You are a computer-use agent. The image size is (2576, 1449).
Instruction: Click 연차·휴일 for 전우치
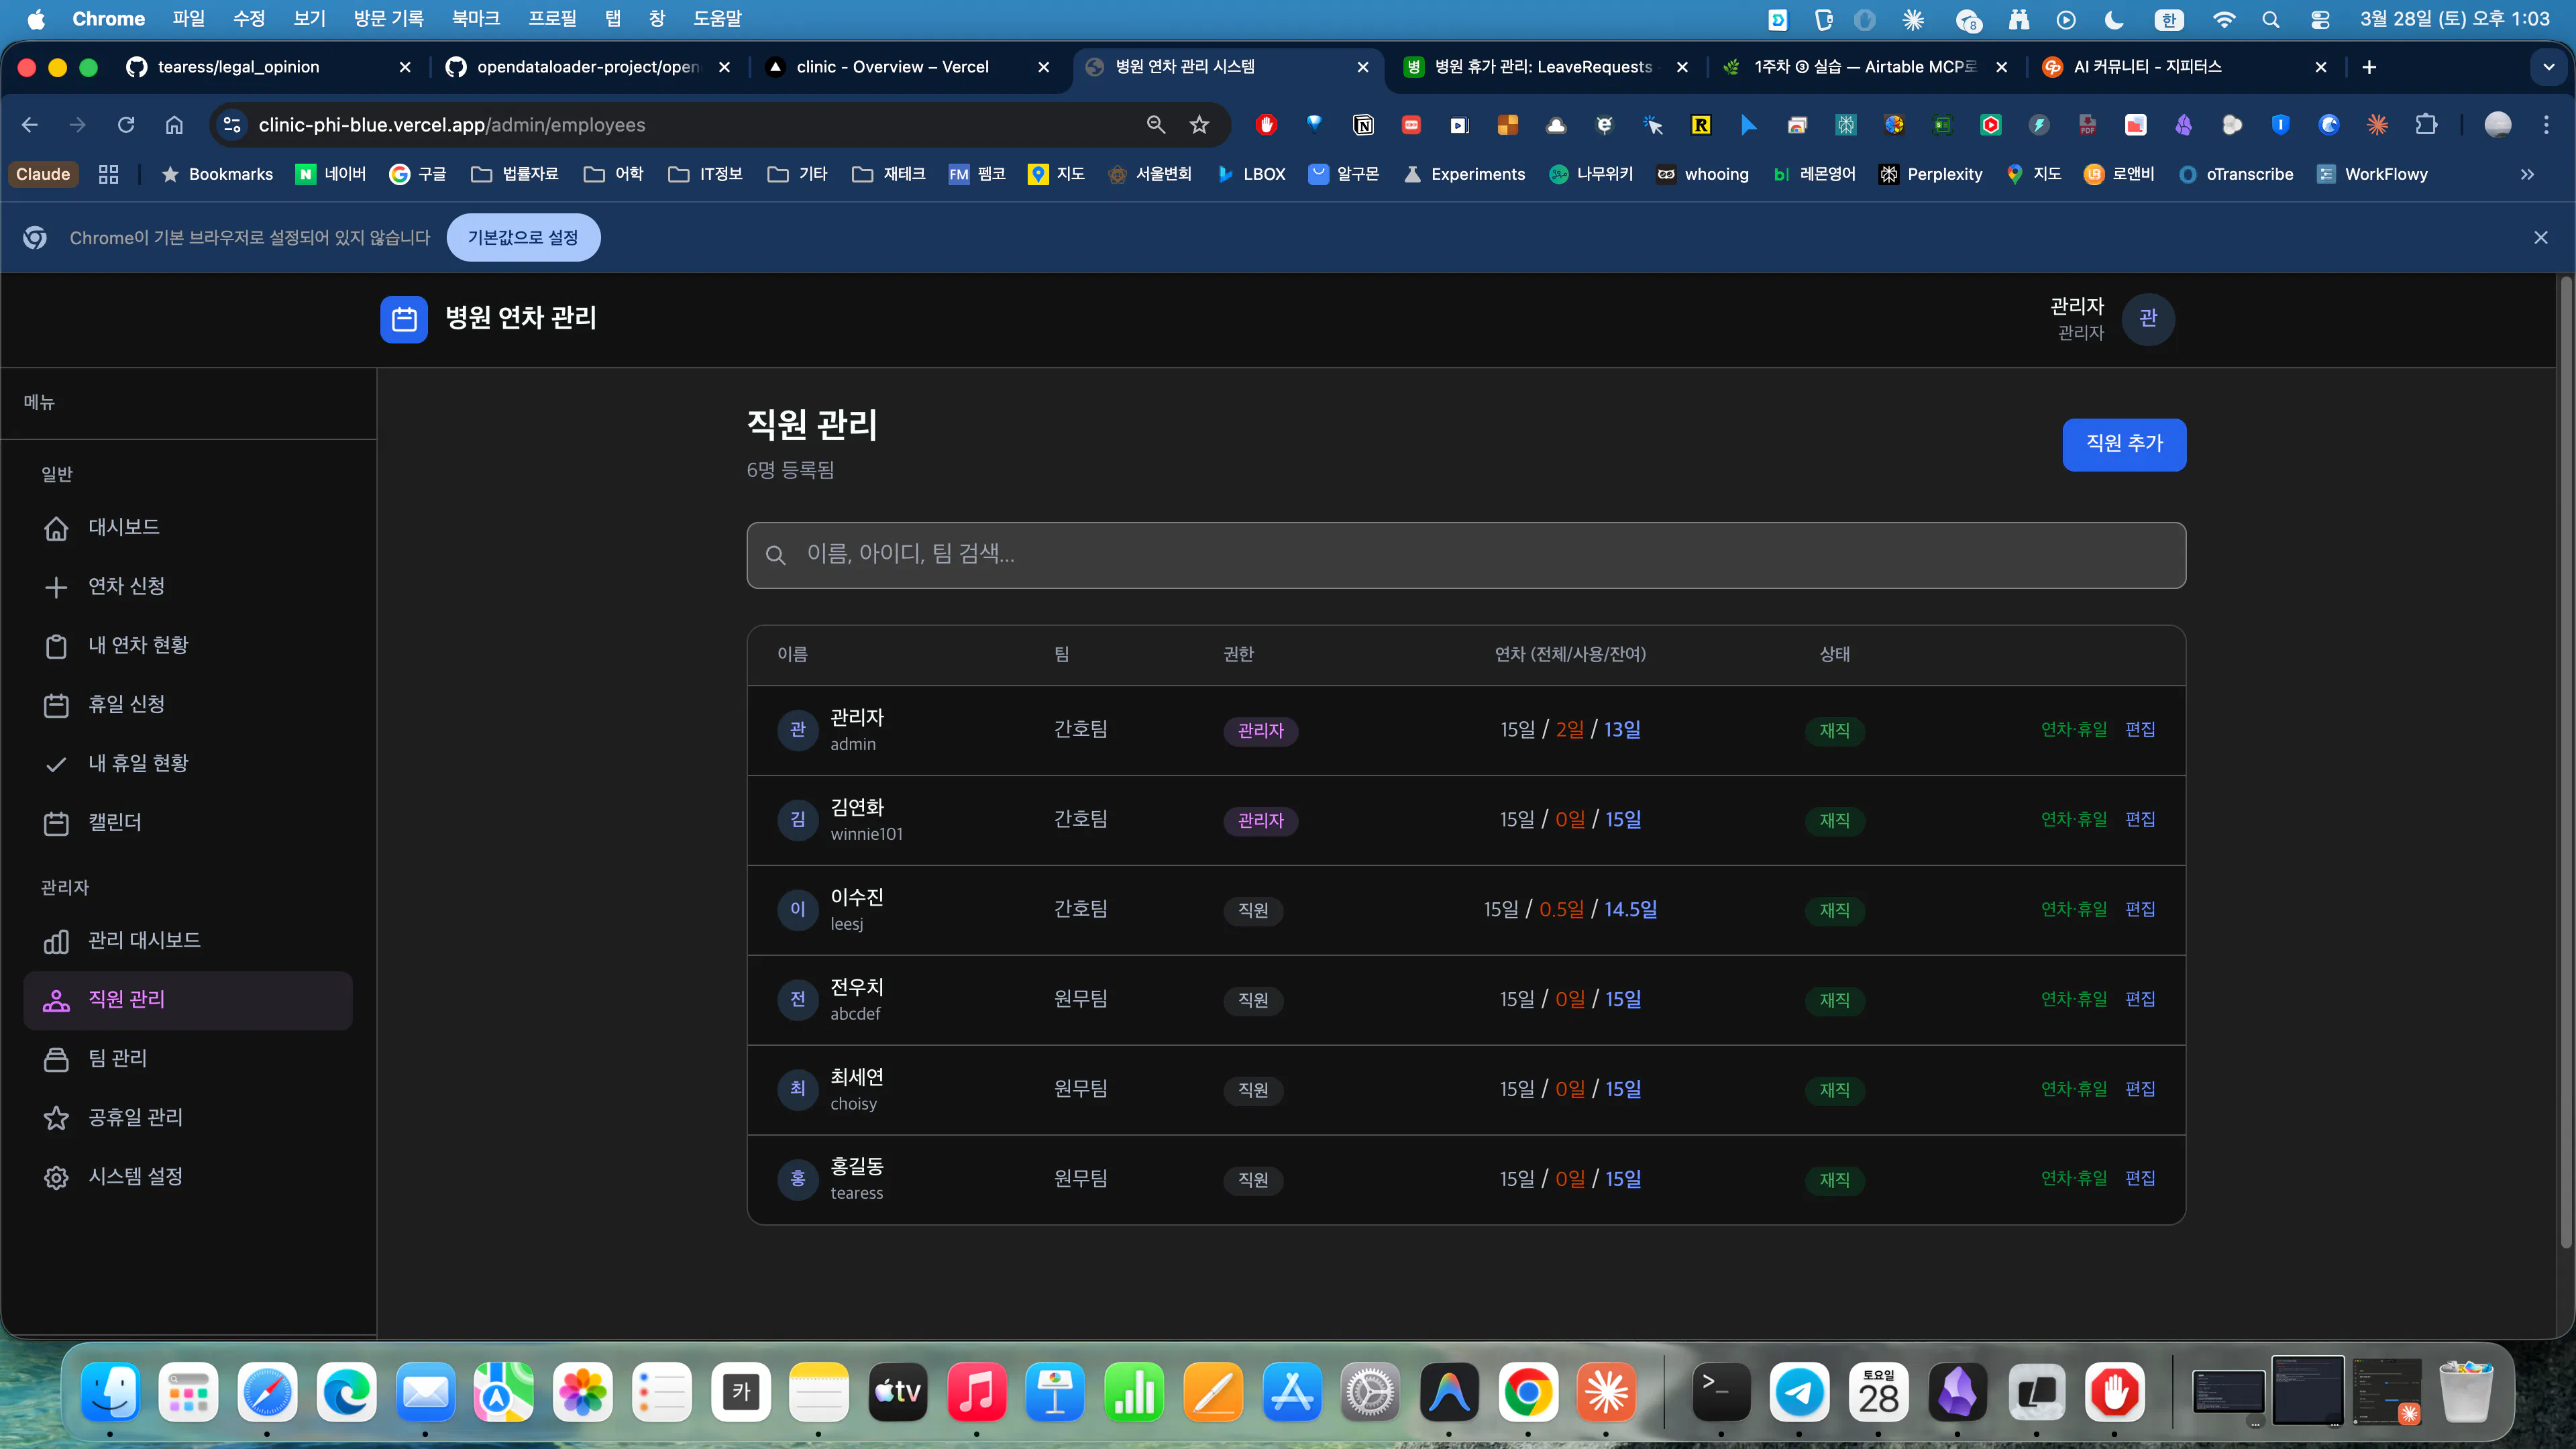2074,999
